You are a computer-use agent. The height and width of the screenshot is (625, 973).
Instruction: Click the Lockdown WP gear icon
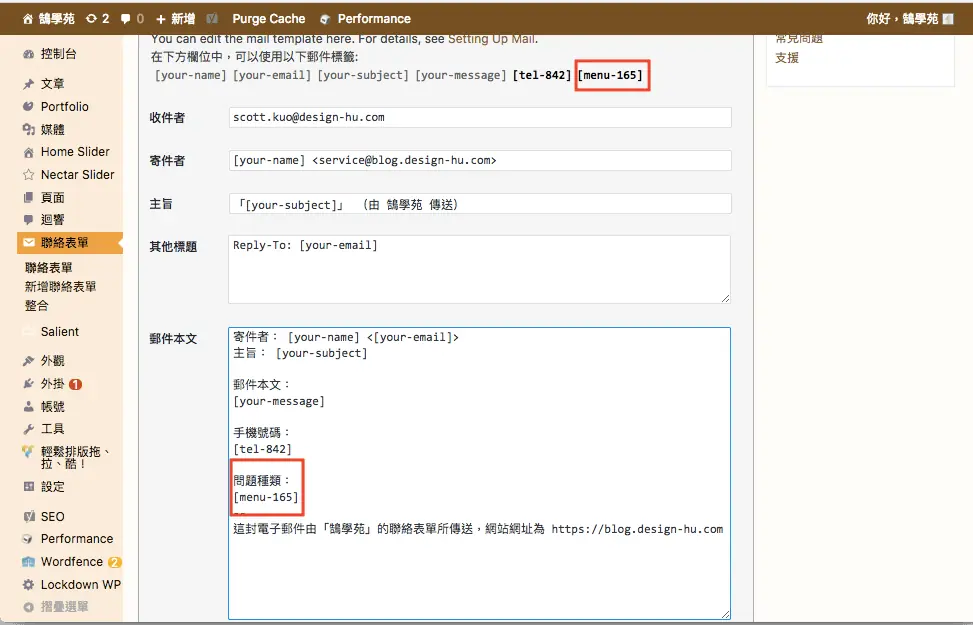[29, 585]
